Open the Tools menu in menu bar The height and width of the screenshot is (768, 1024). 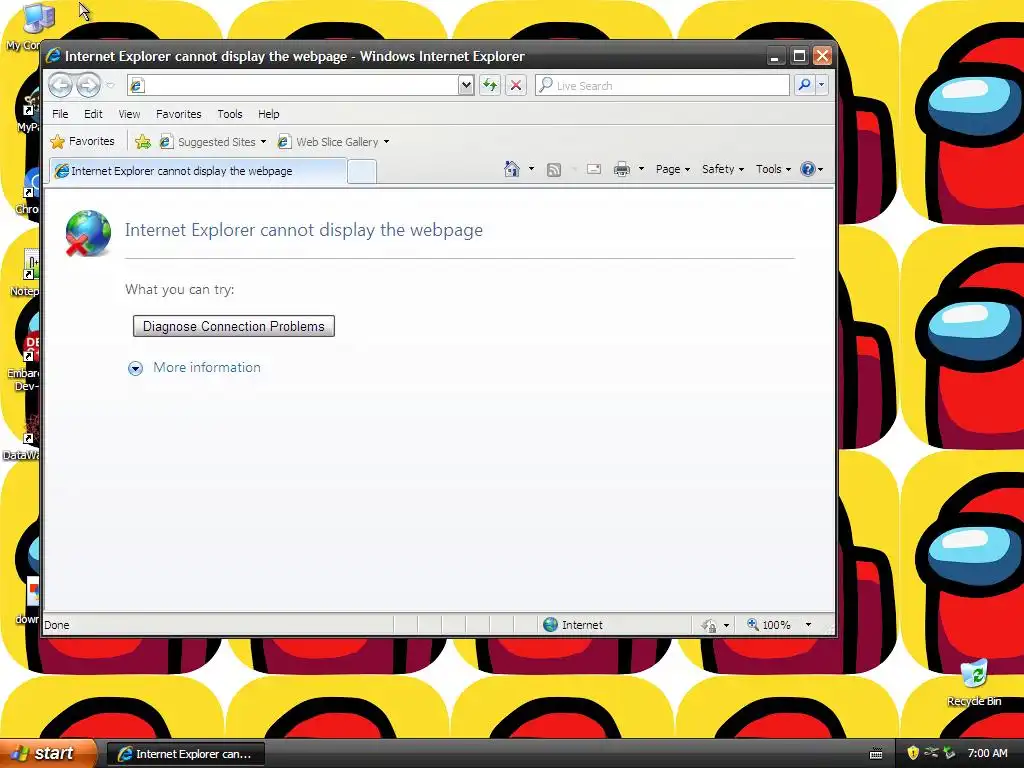click(x=230, y=114)
